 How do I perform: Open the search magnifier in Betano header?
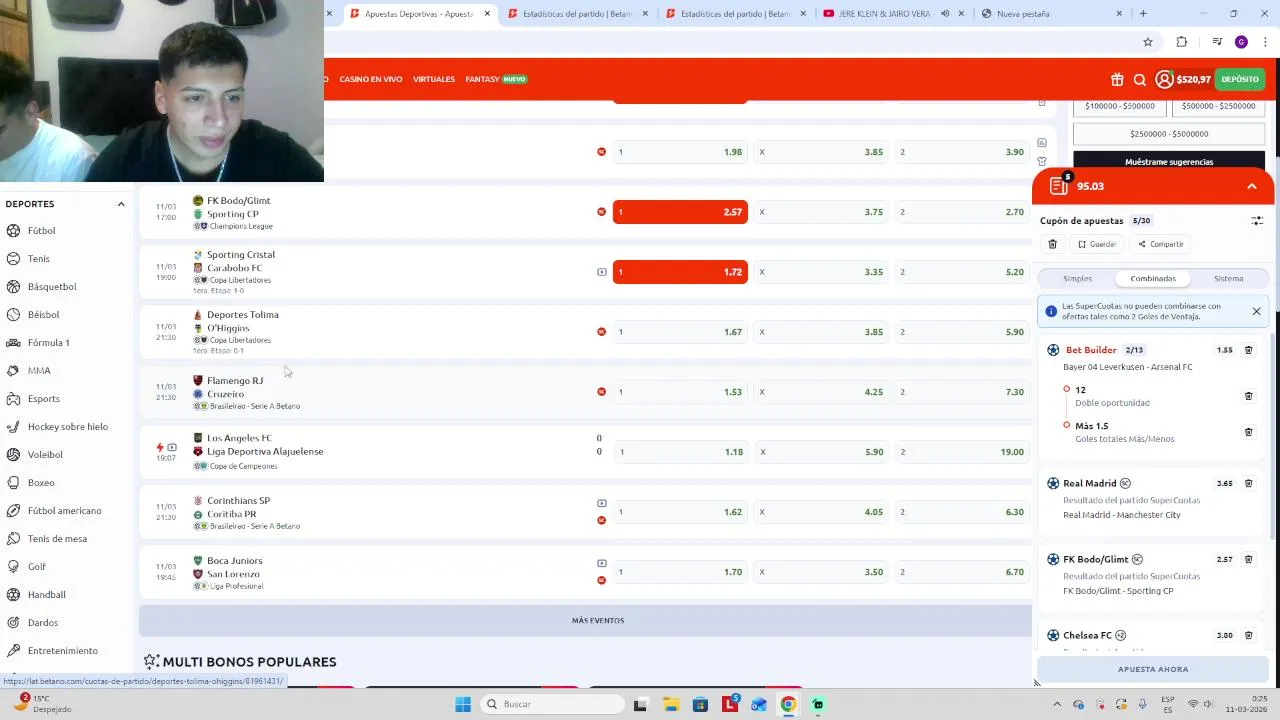[x=1139, y=80]
